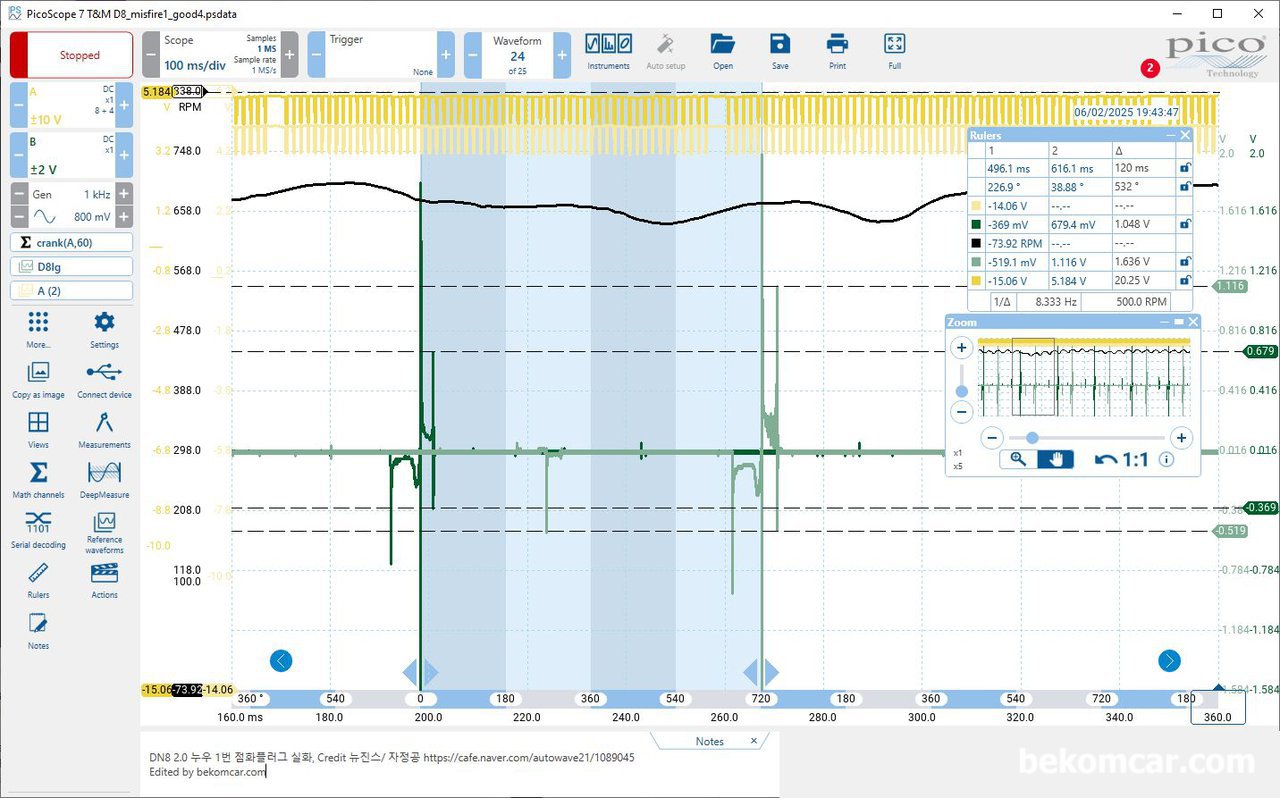Close the Rulers panel
1280x798 pixels.
pos(1185,135)
